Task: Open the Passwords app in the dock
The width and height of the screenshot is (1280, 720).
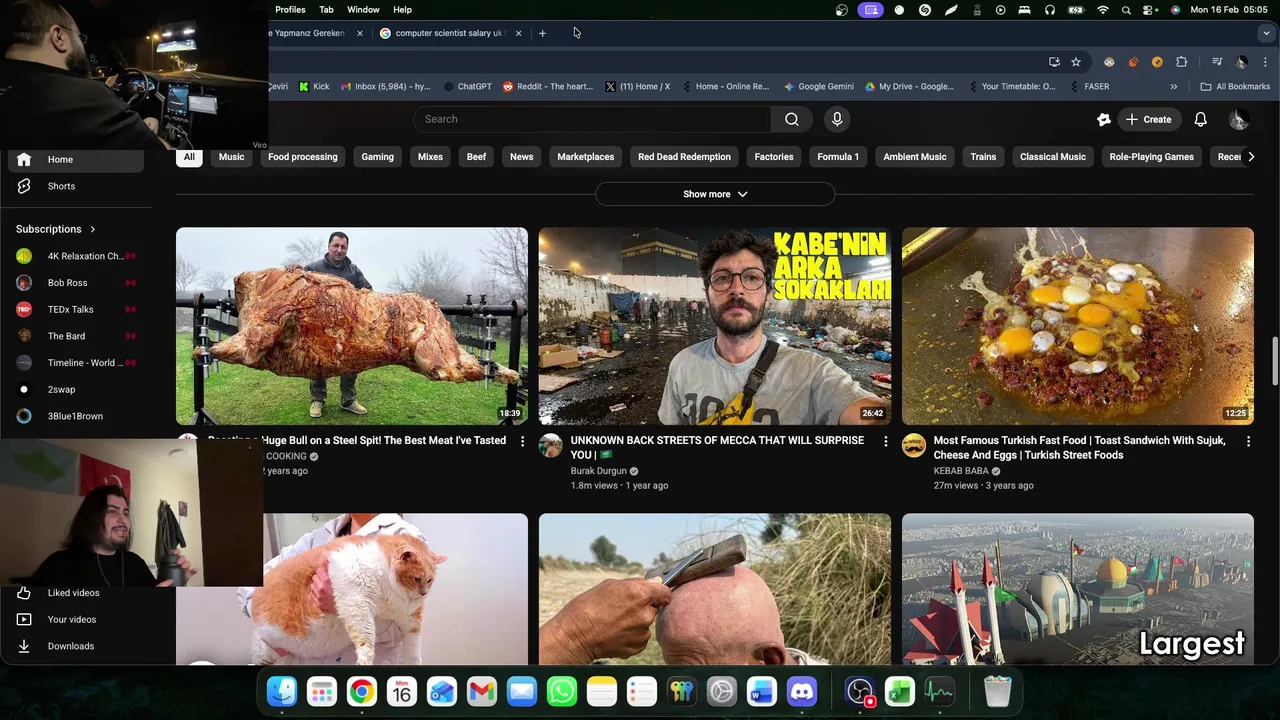Action: coord(682,691)
